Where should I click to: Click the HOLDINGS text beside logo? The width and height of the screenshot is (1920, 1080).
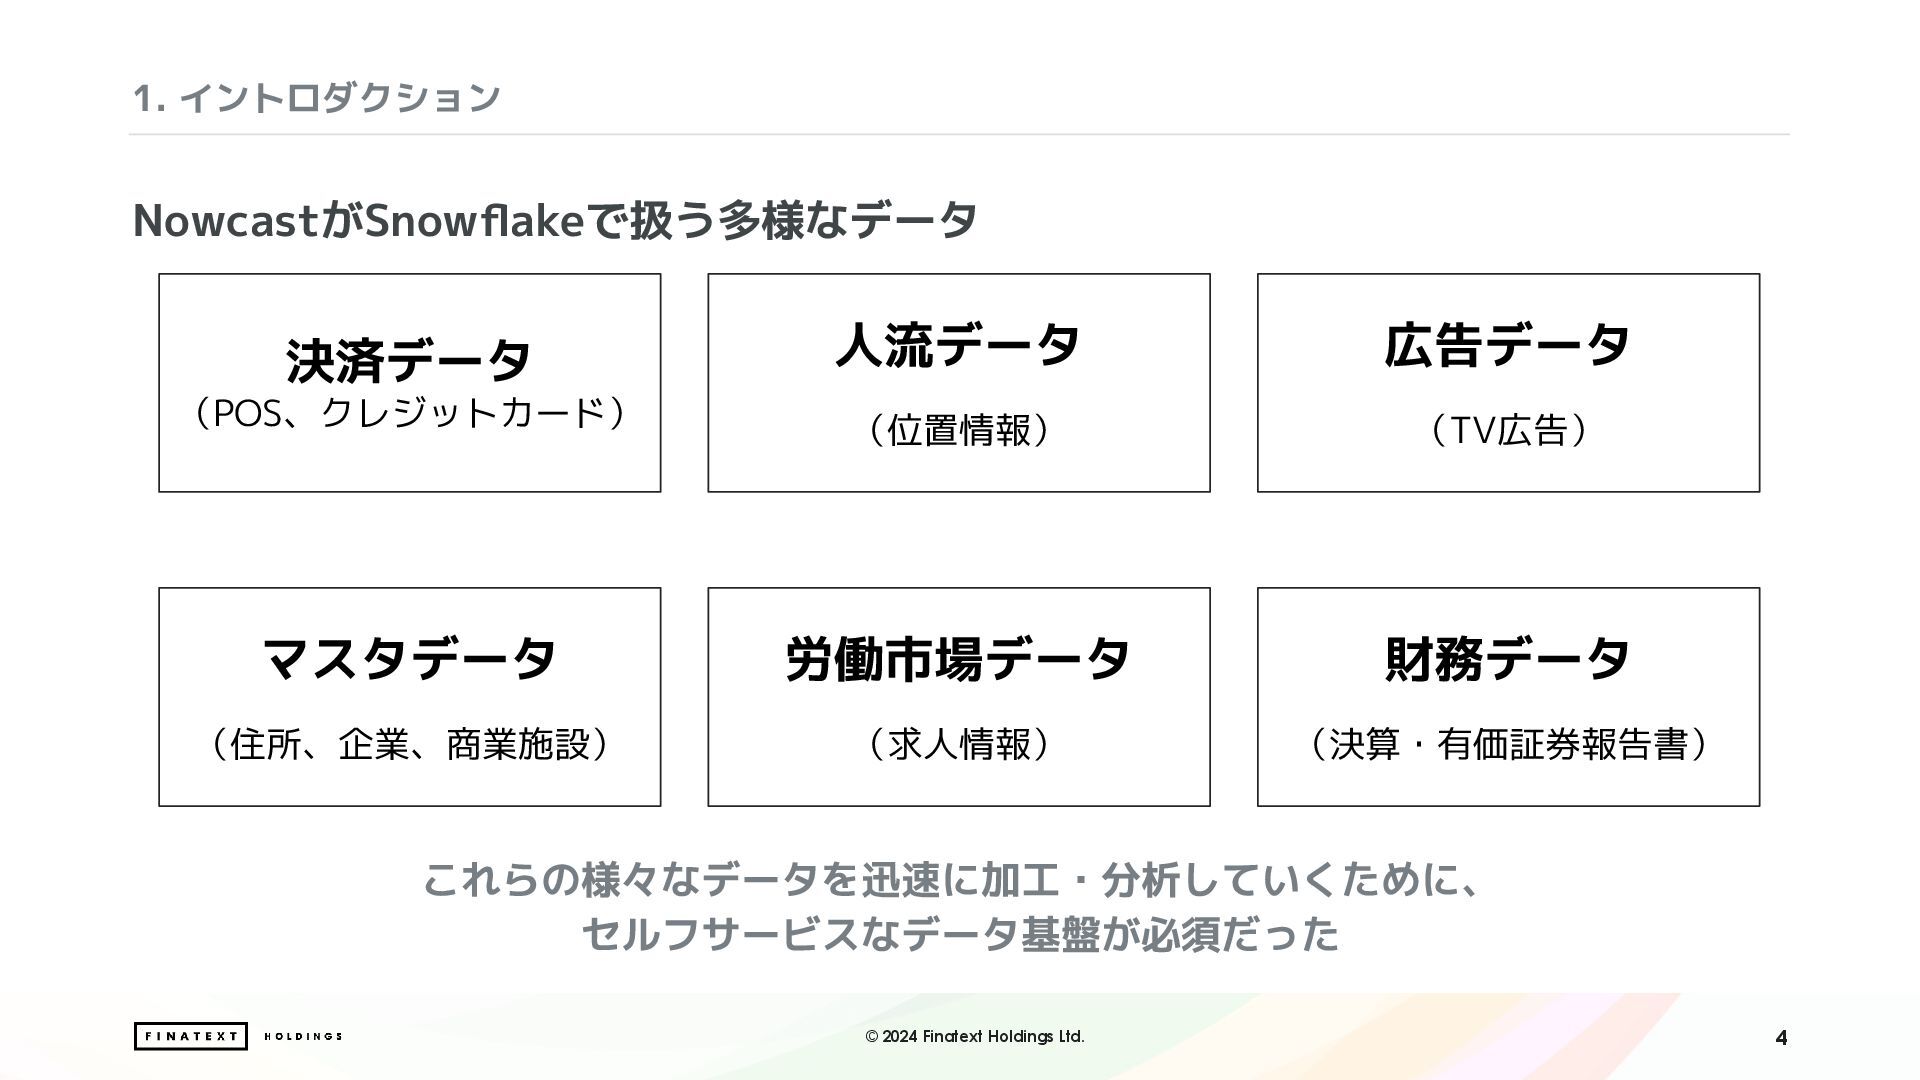click(303, 1036)
